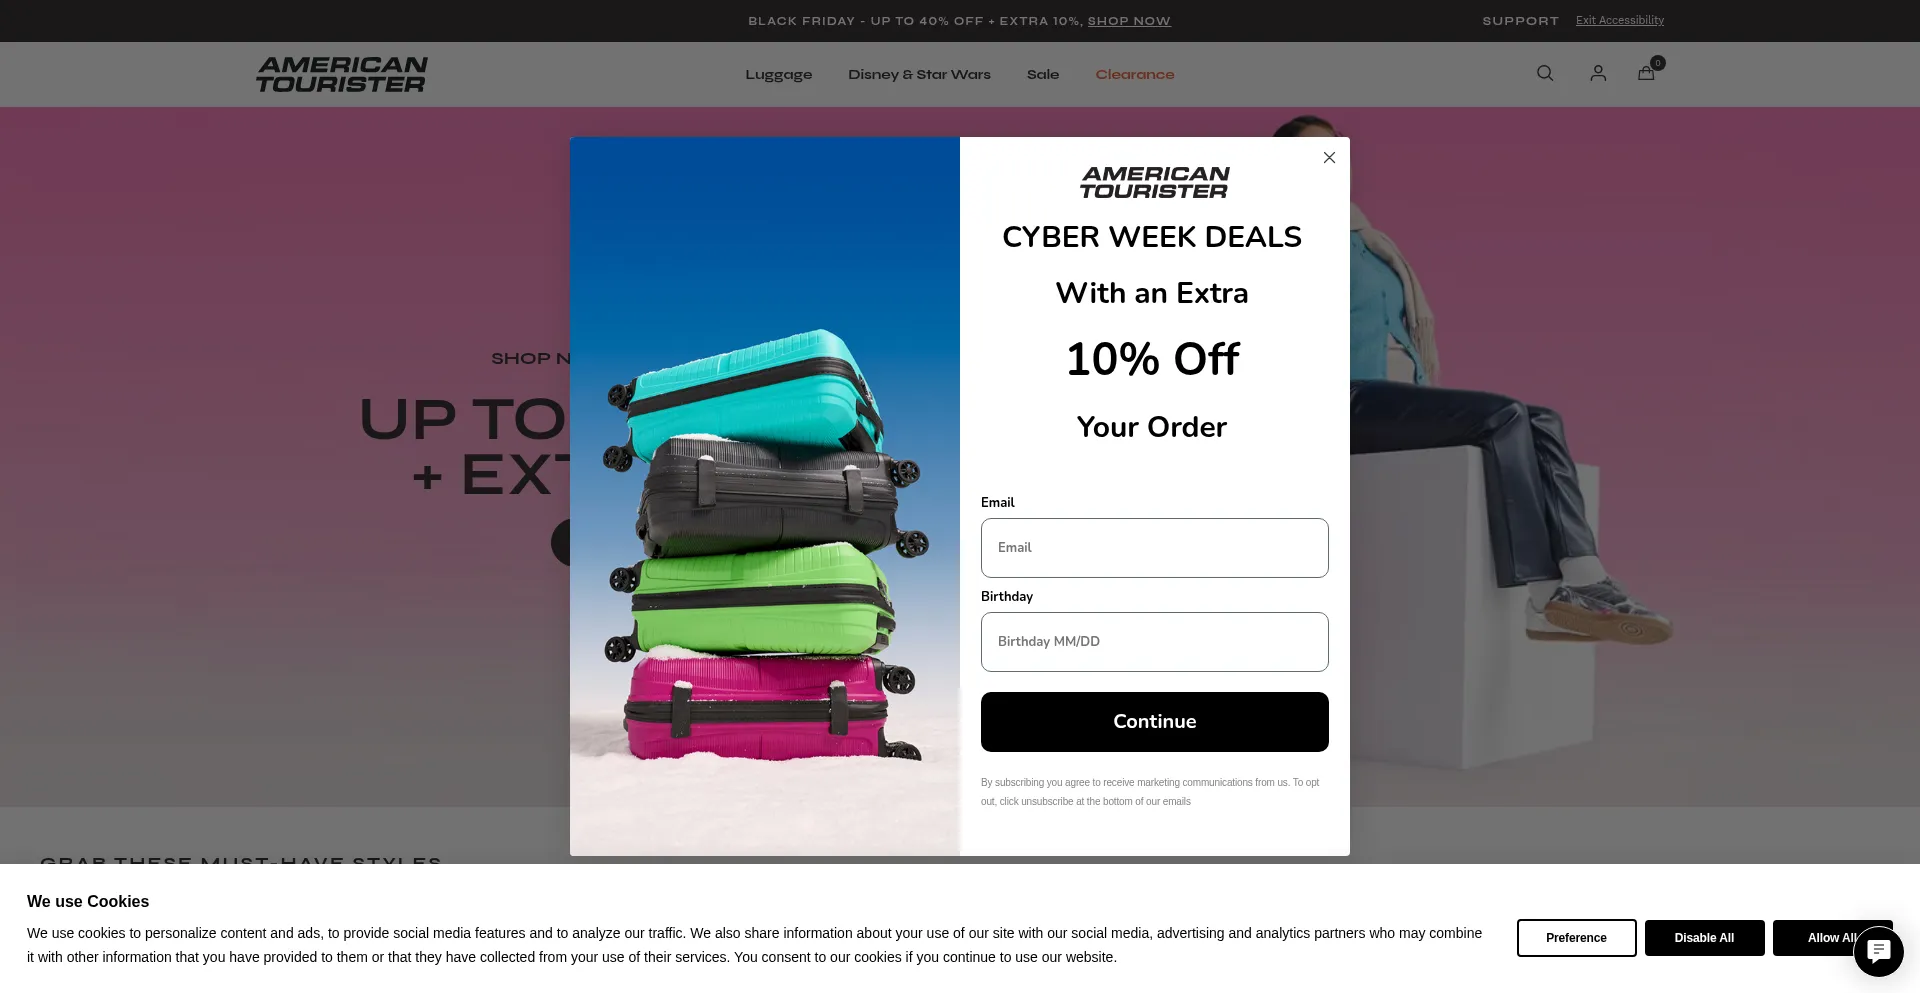
Task: Open the Disney & Star Wars menu
Action: coord(919,75)
